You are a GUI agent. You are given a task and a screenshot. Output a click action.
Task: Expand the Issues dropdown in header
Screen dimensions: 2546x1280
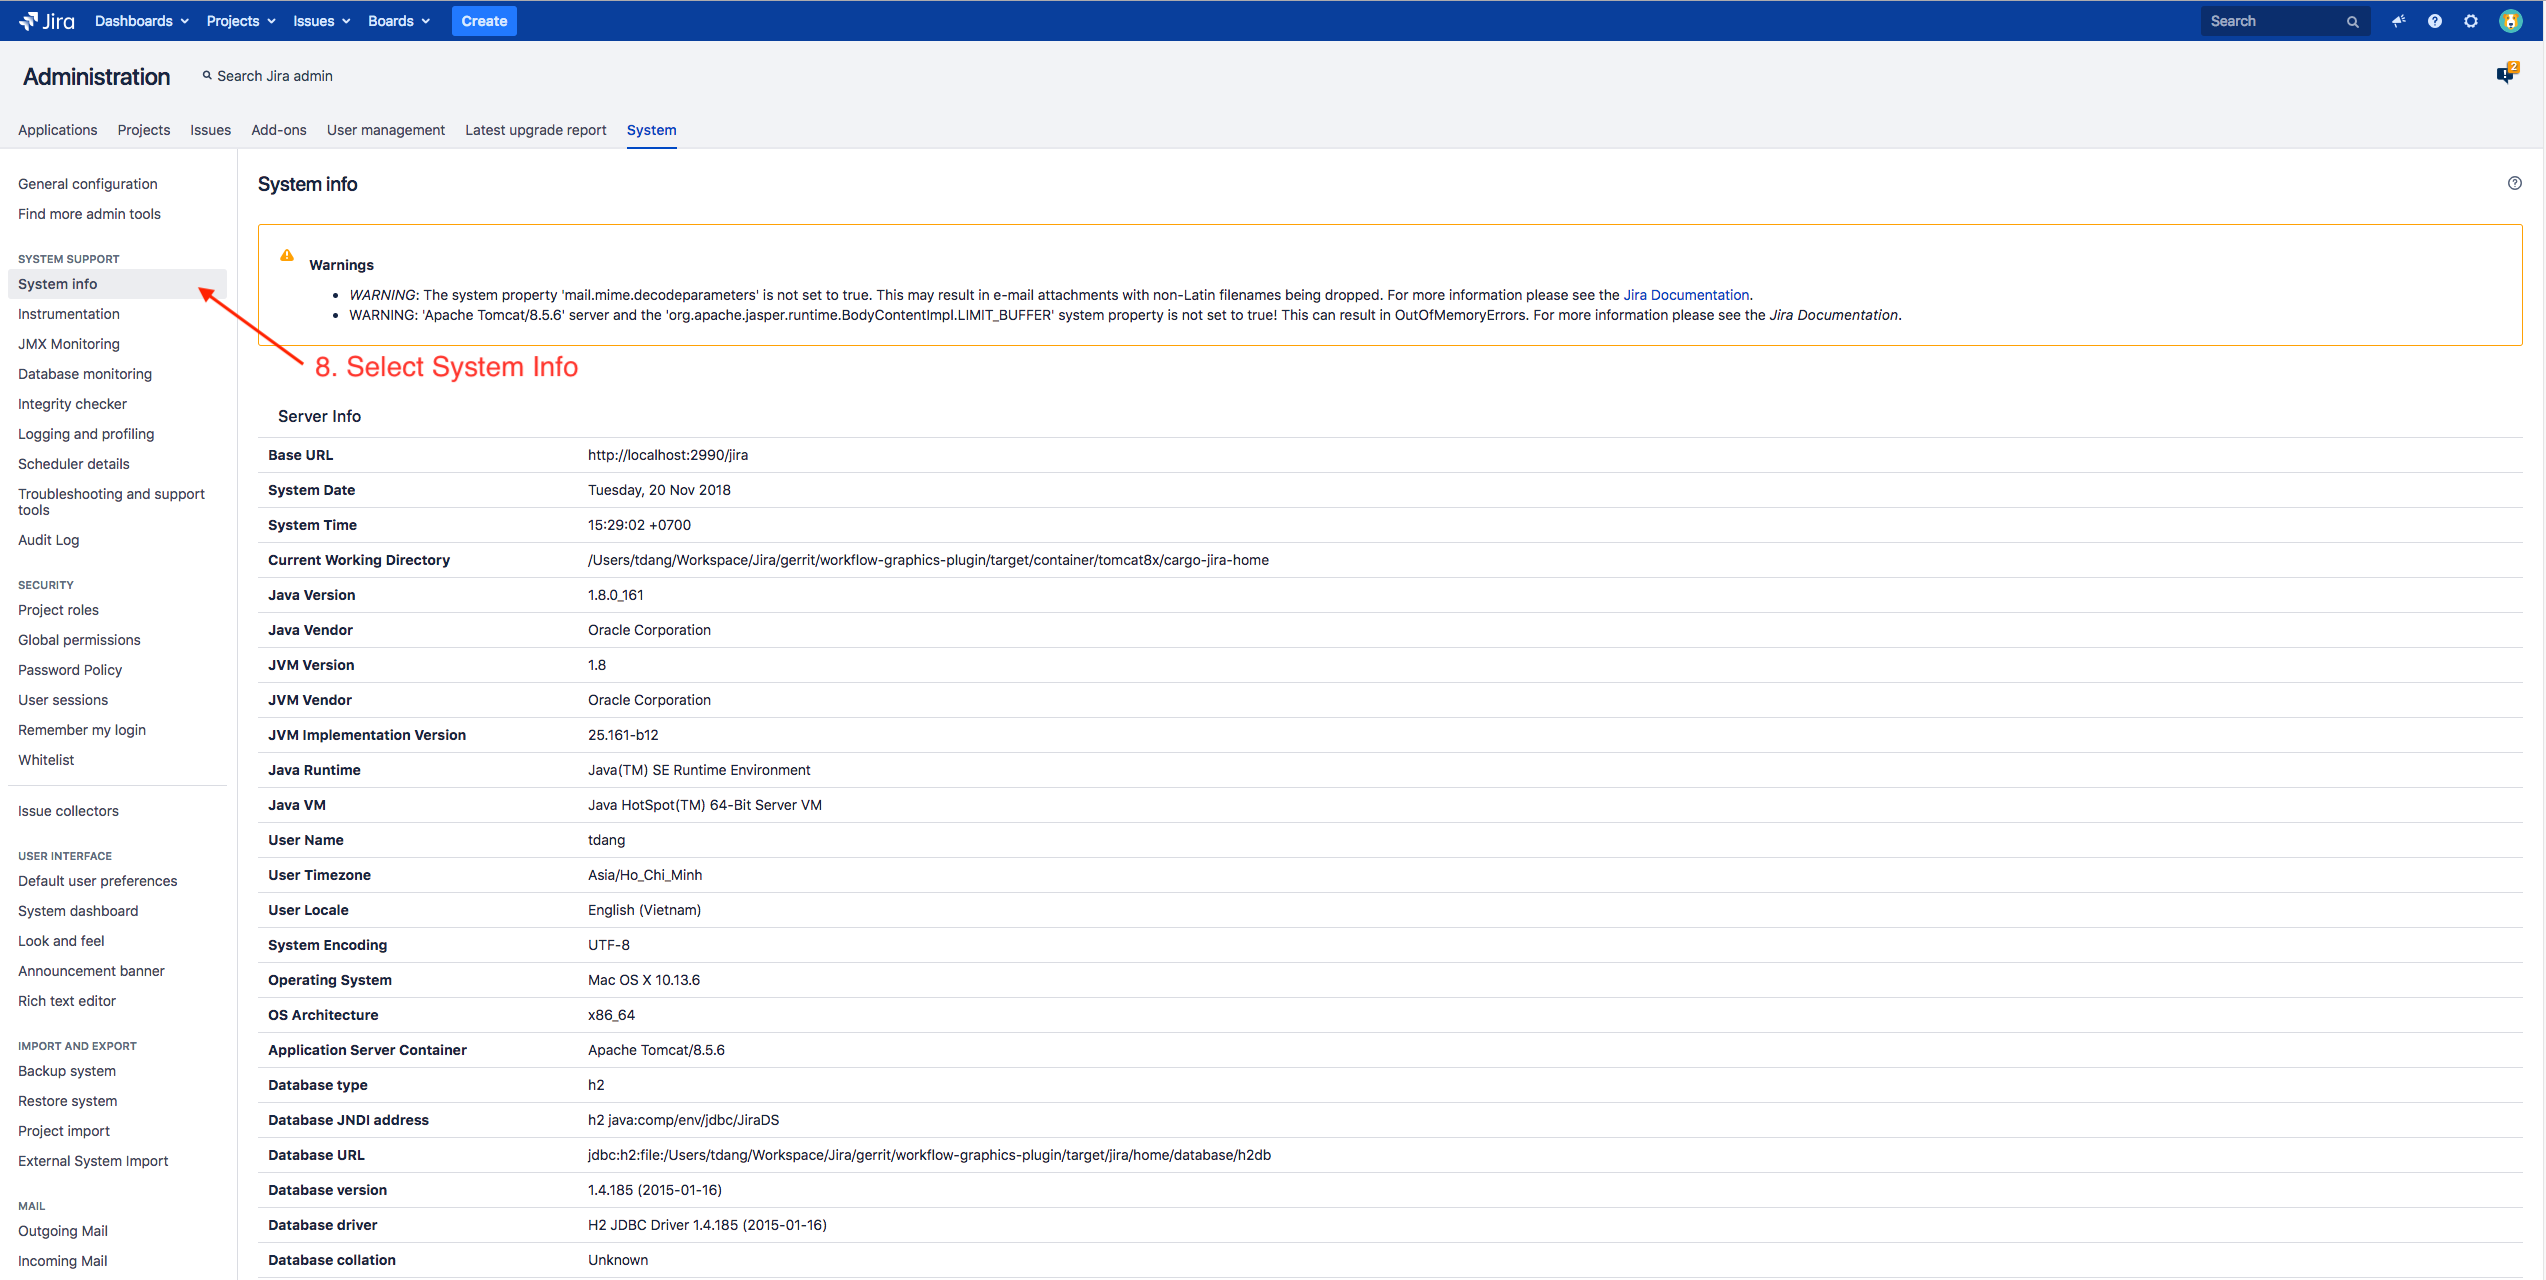[x=321, y=21]
